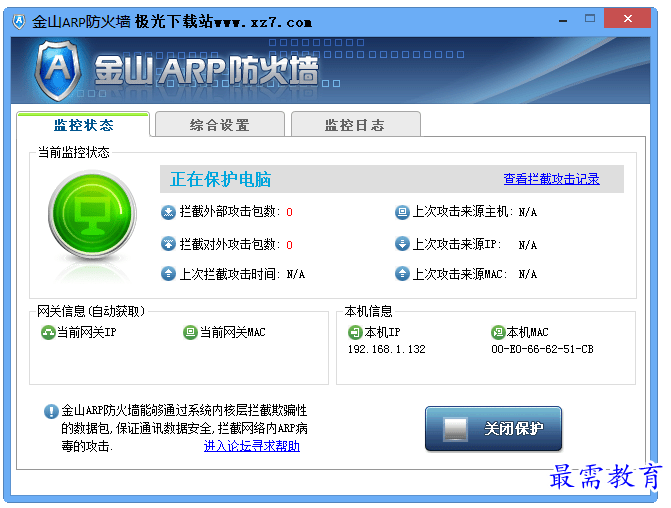Click the 正在保护电脑 status text

(x=220, y=179)
